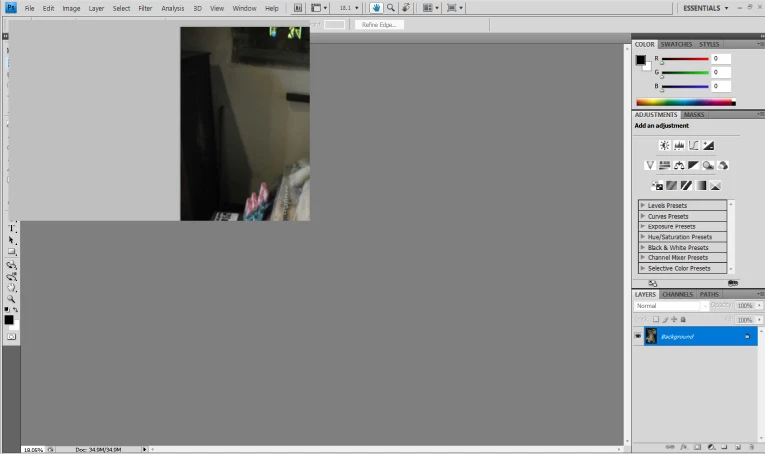765x454 pixels.
Task: Select the Type tool
Action: click(x=11, y=228)
